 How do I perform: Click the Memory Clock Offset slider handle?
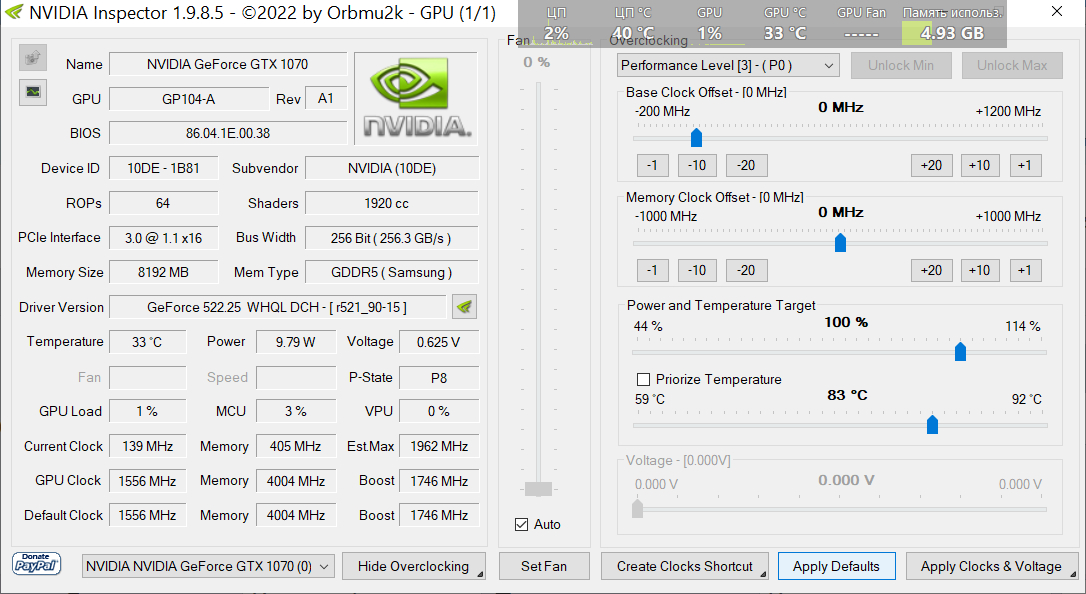840,242
